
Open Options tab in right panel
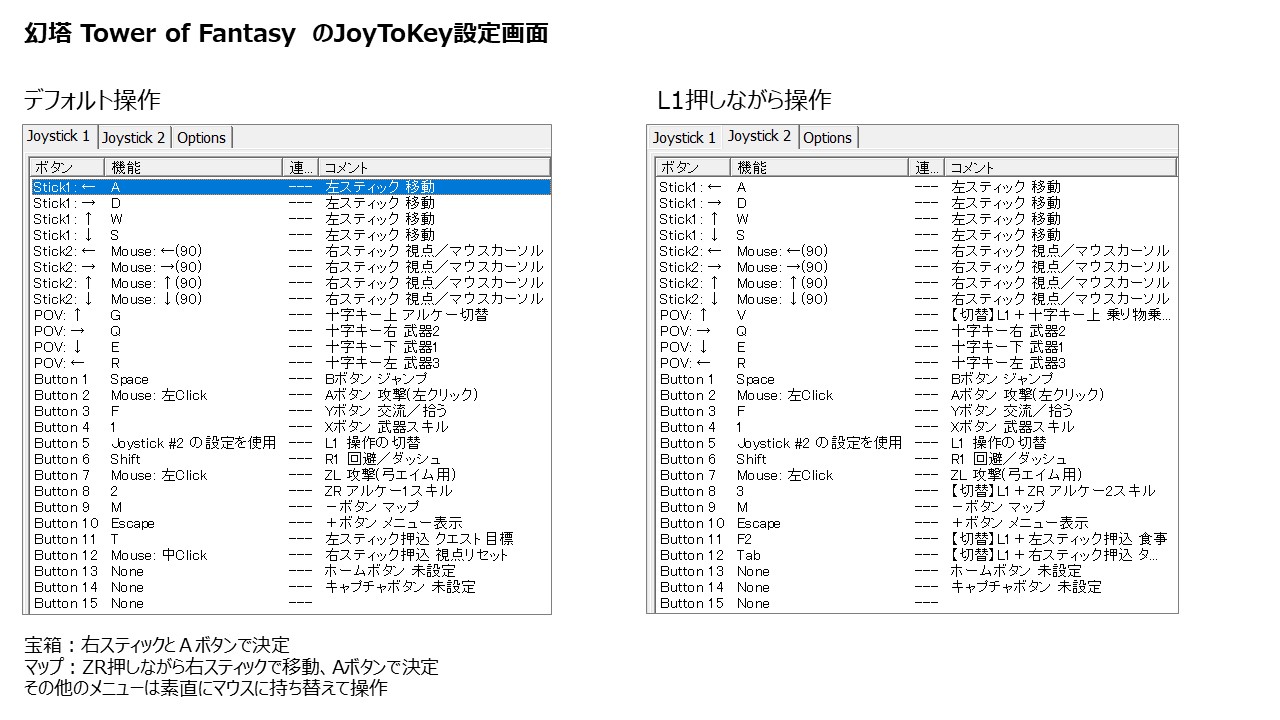(828, 138)
